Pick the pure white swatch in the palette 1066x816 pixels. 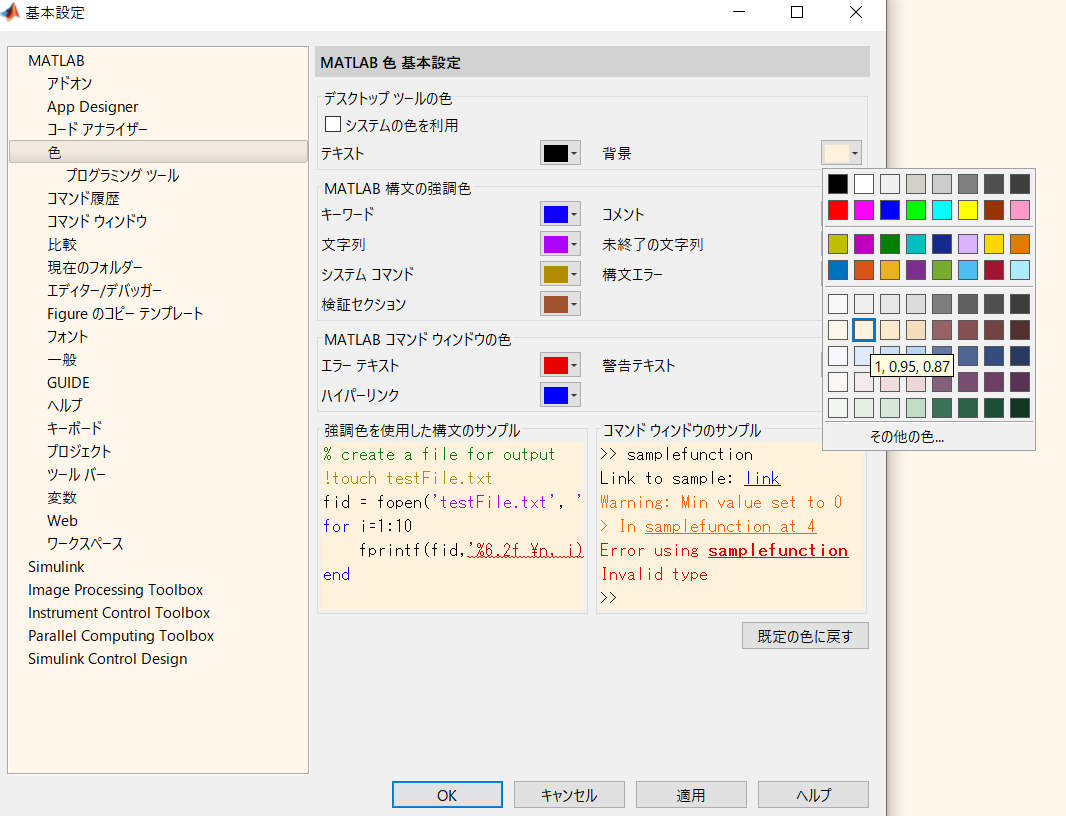[864, 184]
